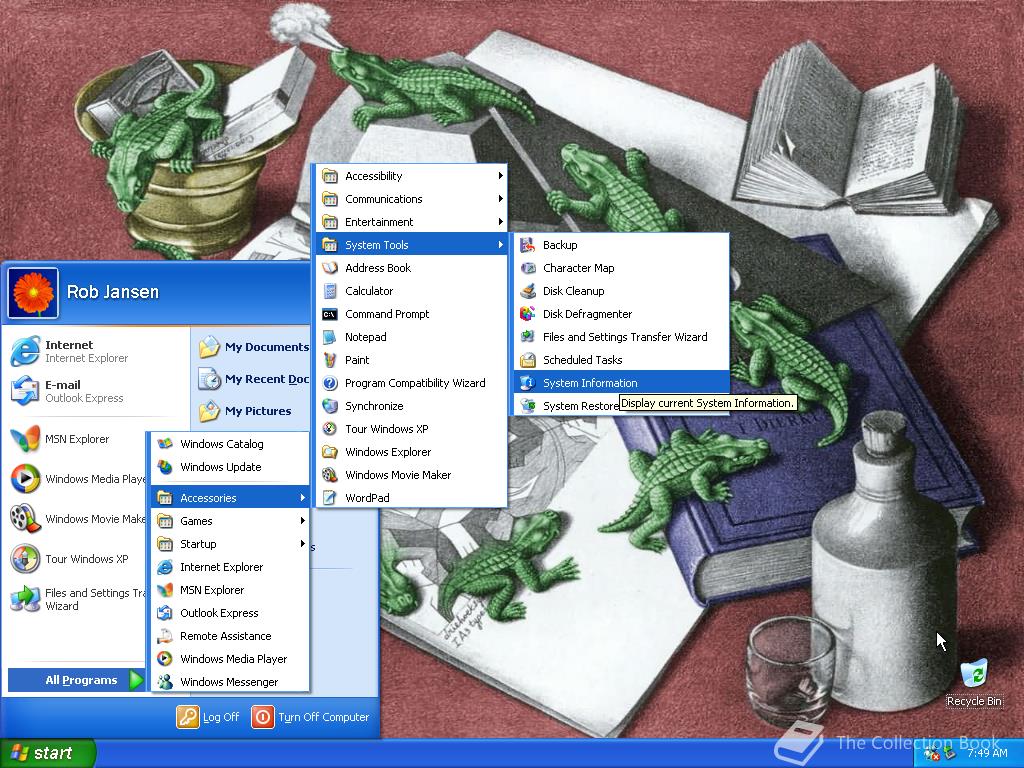Expand Games submenu
1024x768 pixels.
pyautogui.click(x=230, y=520)
